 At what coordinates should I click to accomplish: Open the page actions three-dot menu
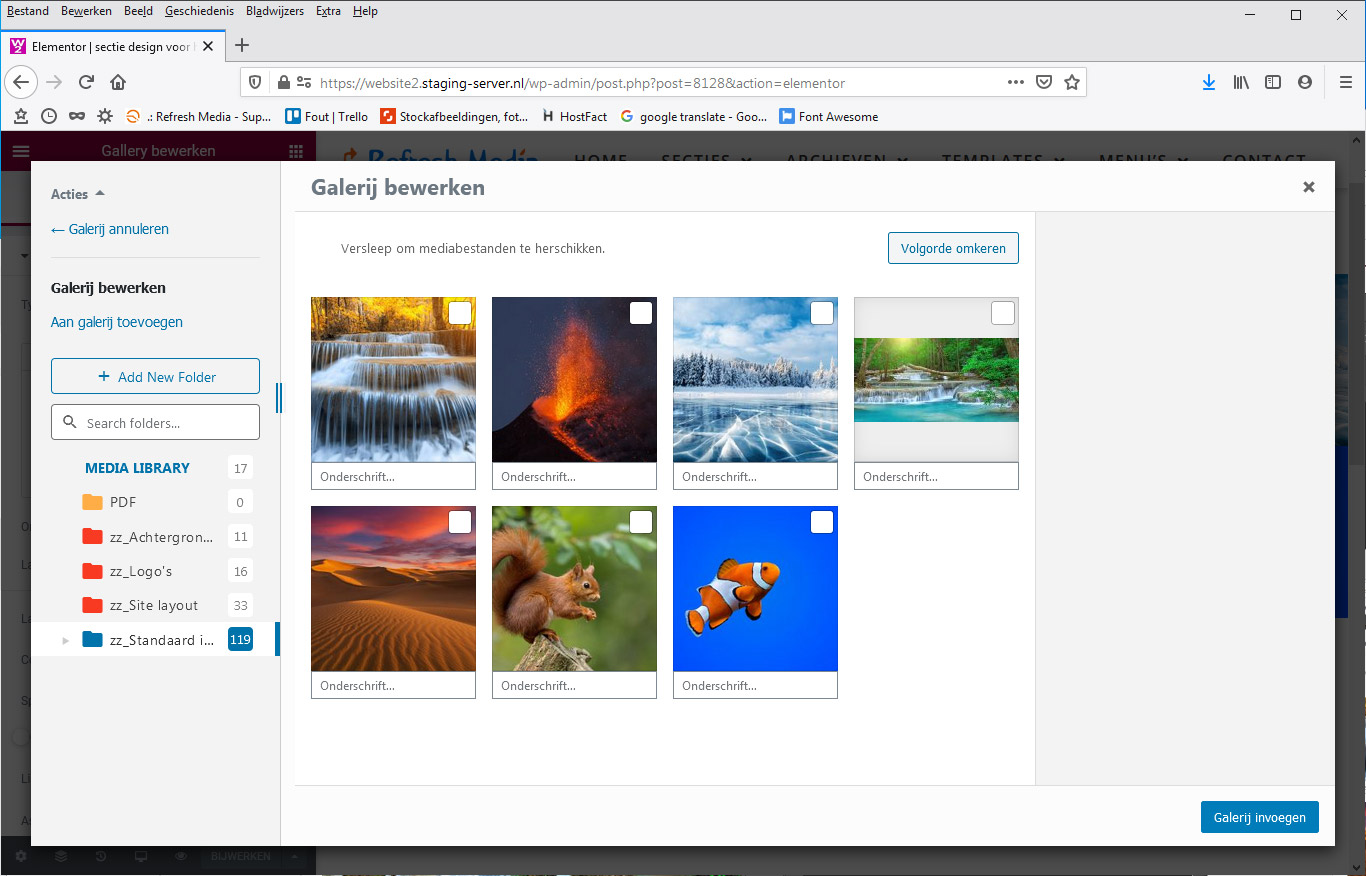pos(1015,82)
